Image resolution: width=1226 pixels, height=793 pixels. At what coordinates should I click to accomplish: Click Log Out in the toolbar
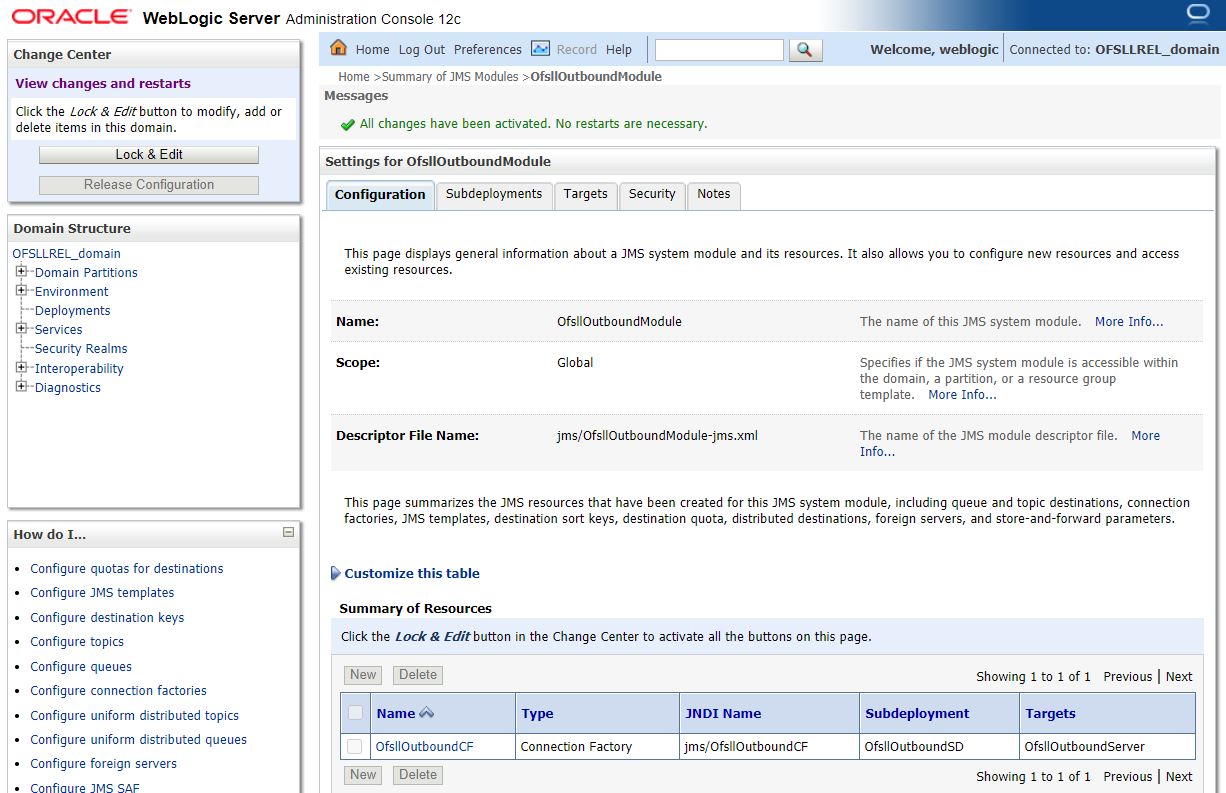click(422, 49)
